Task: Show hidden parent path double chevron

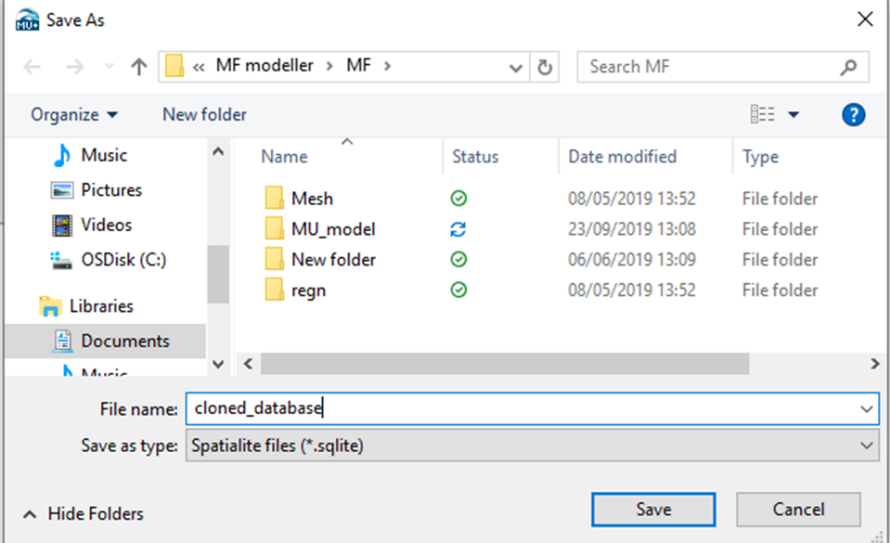Action: [x=198, y=67]
